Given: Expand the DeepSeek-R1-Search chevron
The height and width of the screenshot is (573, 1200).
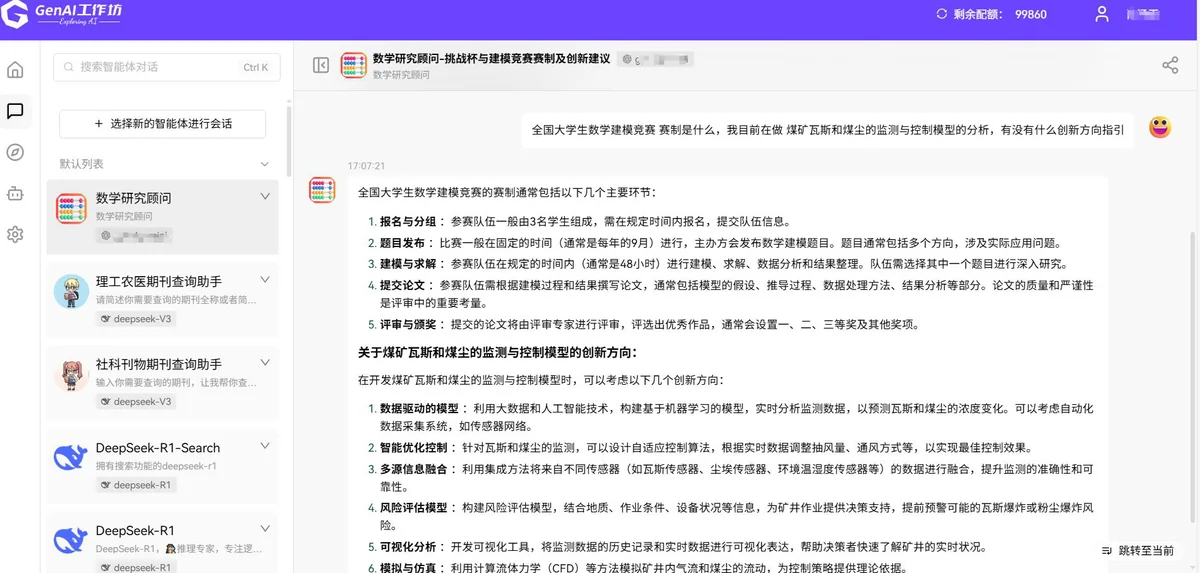Looking at the screenshot, I should 265,446.
